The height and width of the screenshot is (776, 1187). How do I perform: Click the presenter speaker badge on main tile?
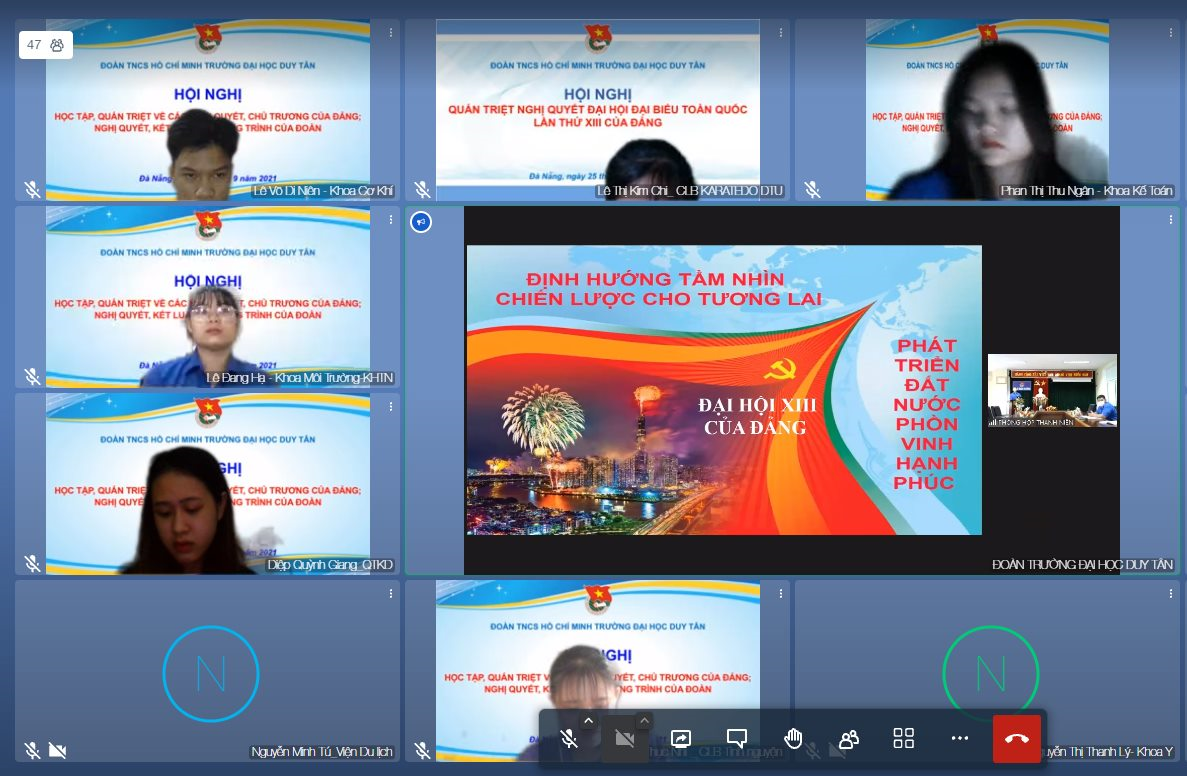(x=421, y=222)
